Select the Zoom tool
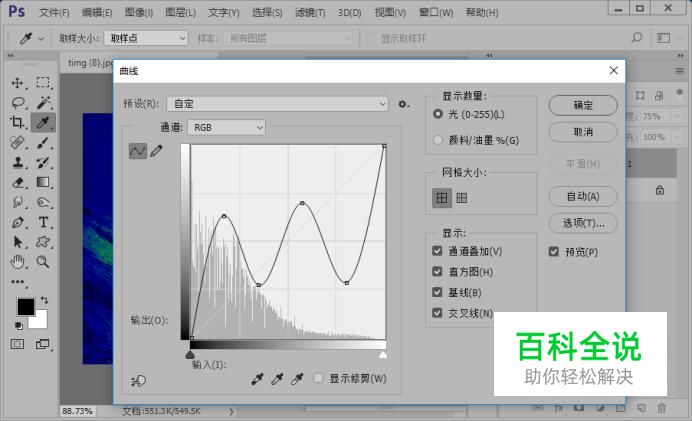The image size is (692, 421). pos(43,262)
